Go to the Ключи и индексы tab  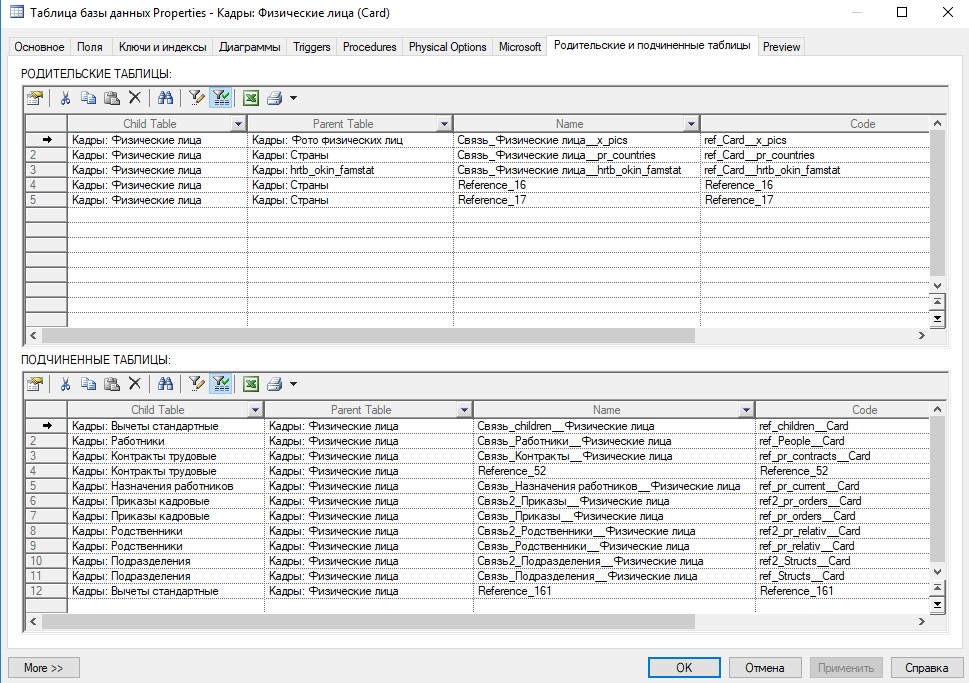coord(163,47)
